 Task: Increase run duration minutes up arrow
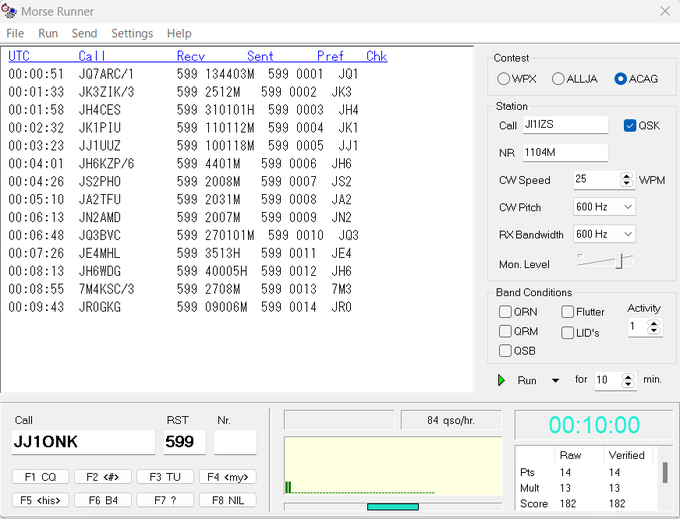click(x=628, y=377)
